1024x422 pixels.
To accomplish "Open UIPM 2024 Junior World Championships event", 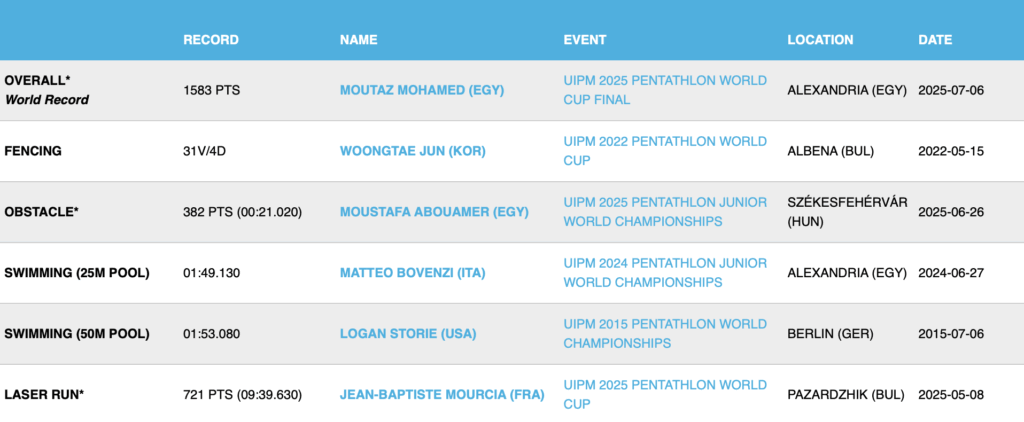I will (665, 273).
